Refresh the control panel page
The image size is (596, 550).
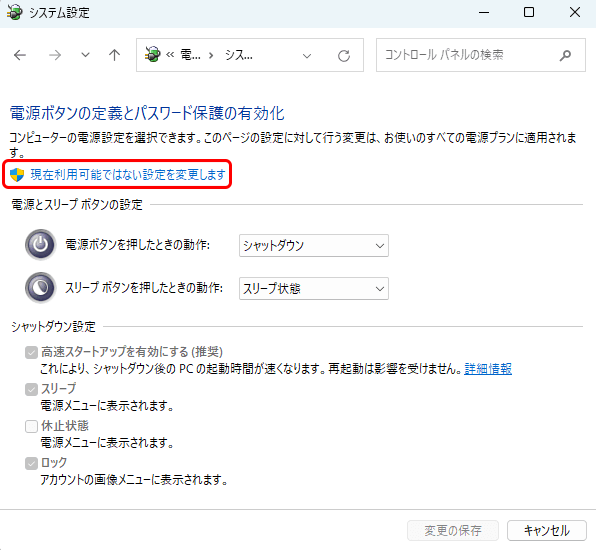[344, 56]
